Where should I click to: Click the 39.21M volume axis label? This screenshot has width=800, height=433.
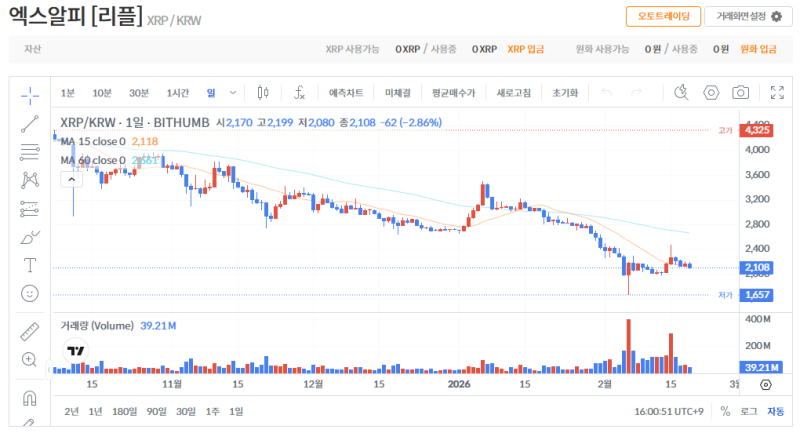coord(761,367)
